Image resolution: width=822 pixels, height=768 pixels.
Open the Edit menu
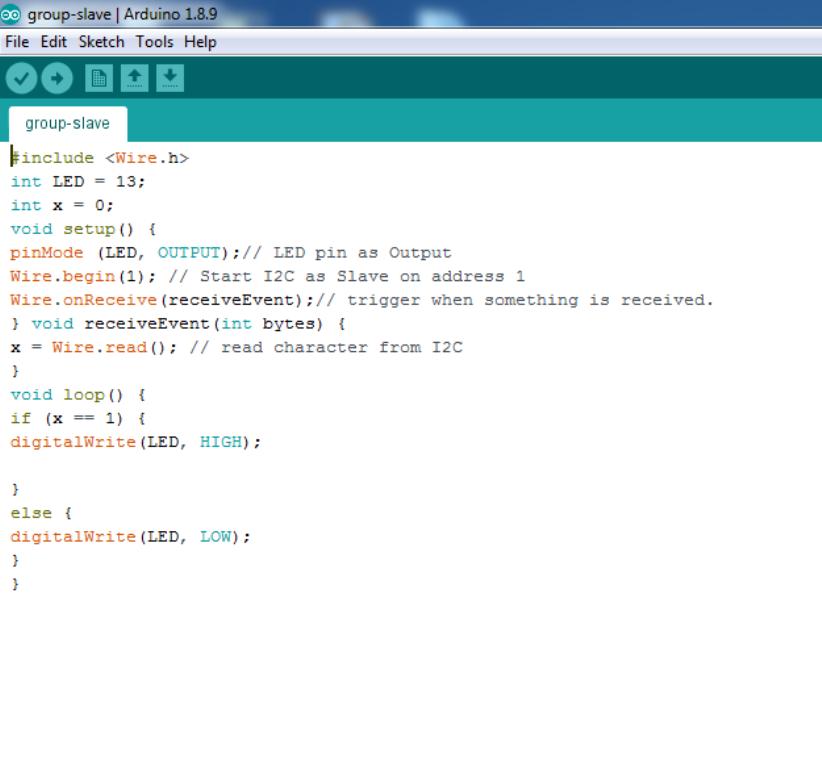53,42
